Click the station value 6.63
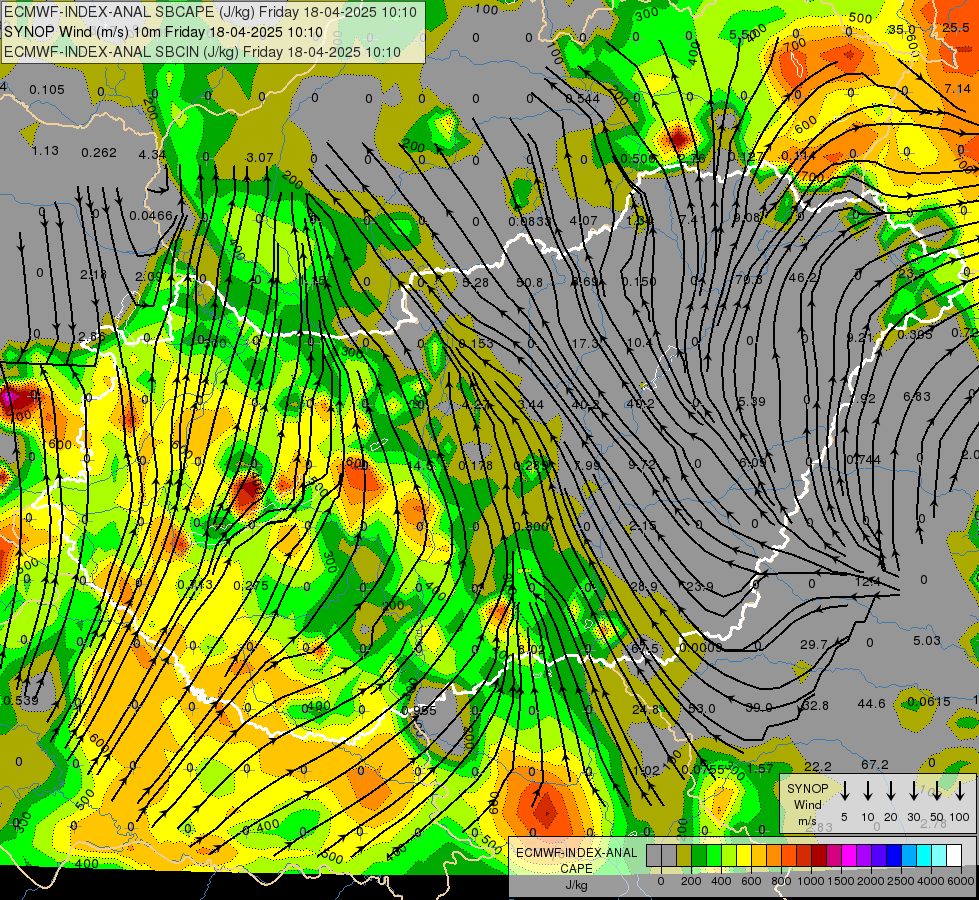The image size is (979, 900). [917, 397]
